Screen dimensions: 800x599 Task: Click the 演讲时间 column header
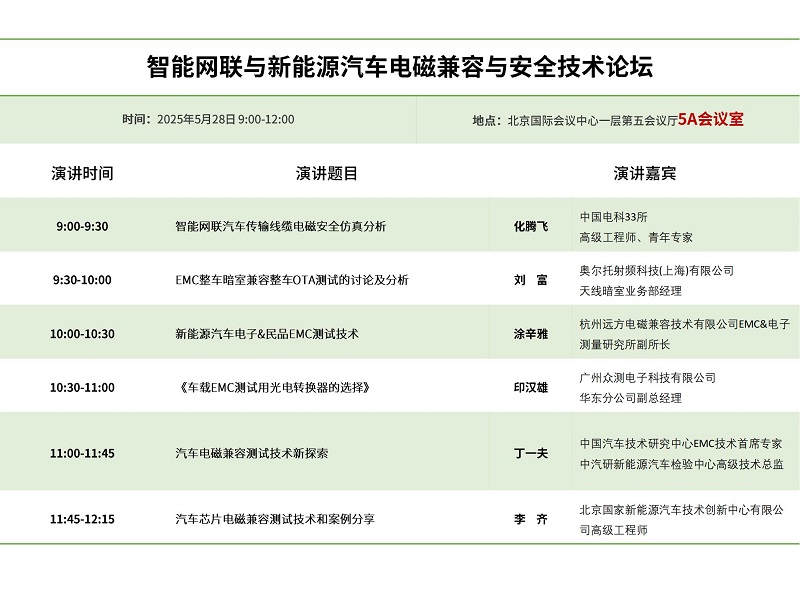[82, 173]
